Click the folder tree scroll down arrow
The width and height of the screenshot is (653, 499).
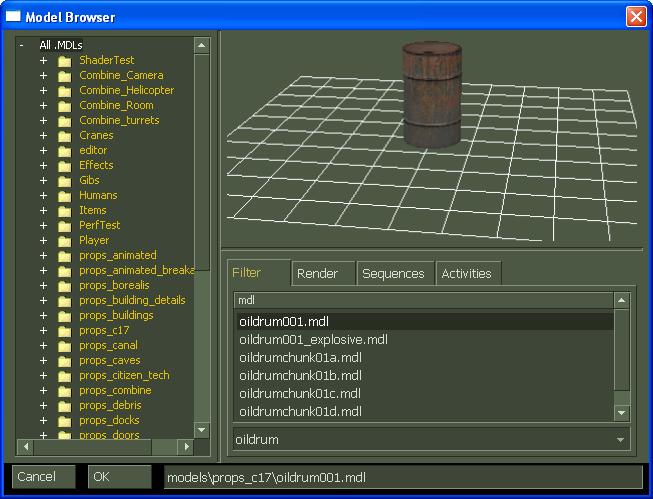coord(202,429)
